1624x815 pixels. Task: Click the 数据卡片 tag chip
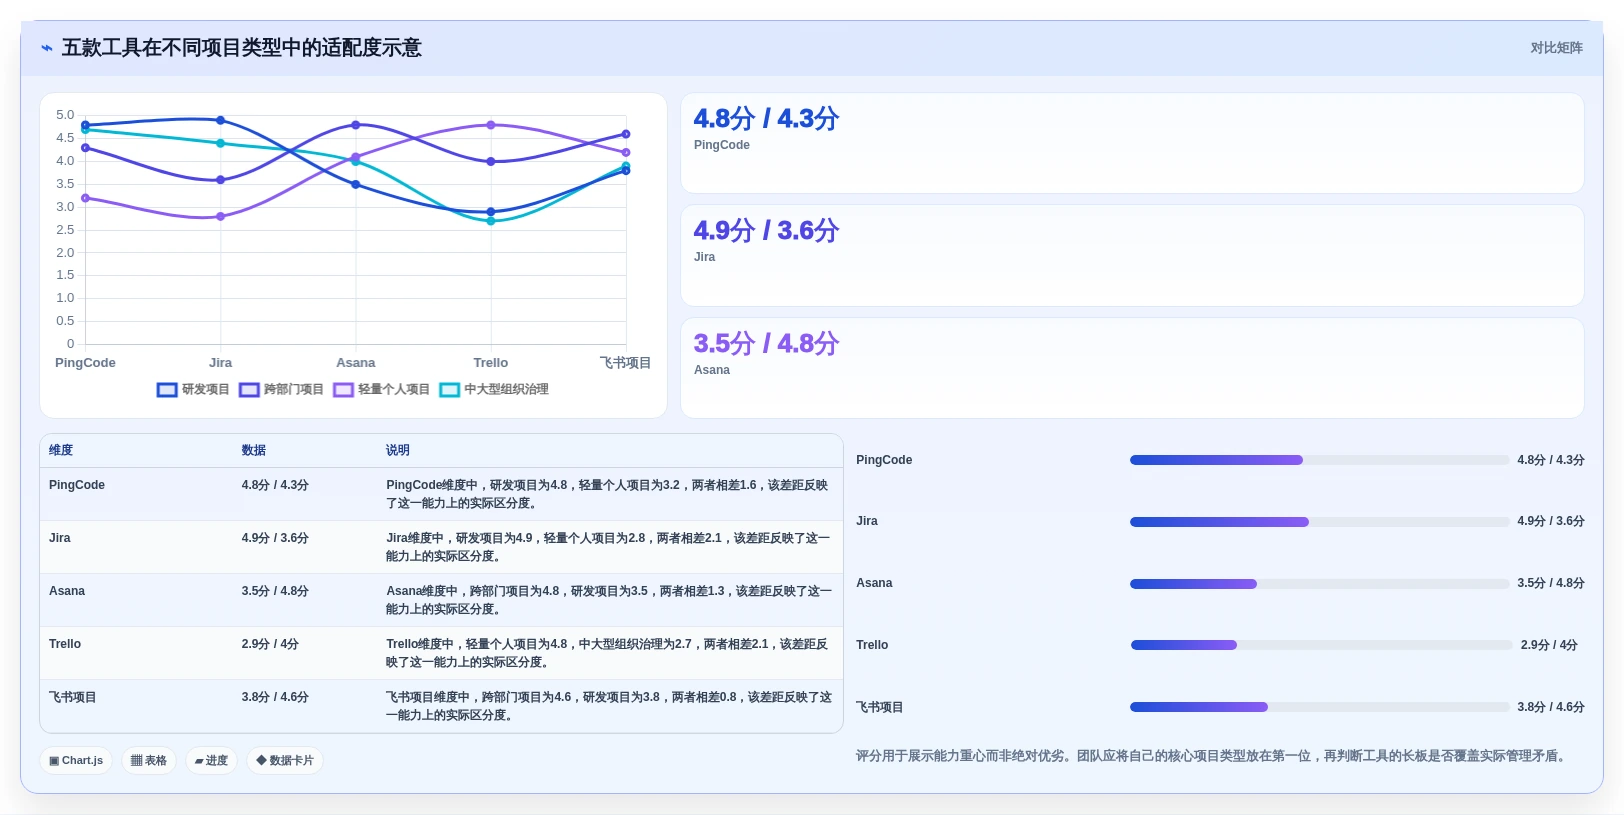pos(285,760)
